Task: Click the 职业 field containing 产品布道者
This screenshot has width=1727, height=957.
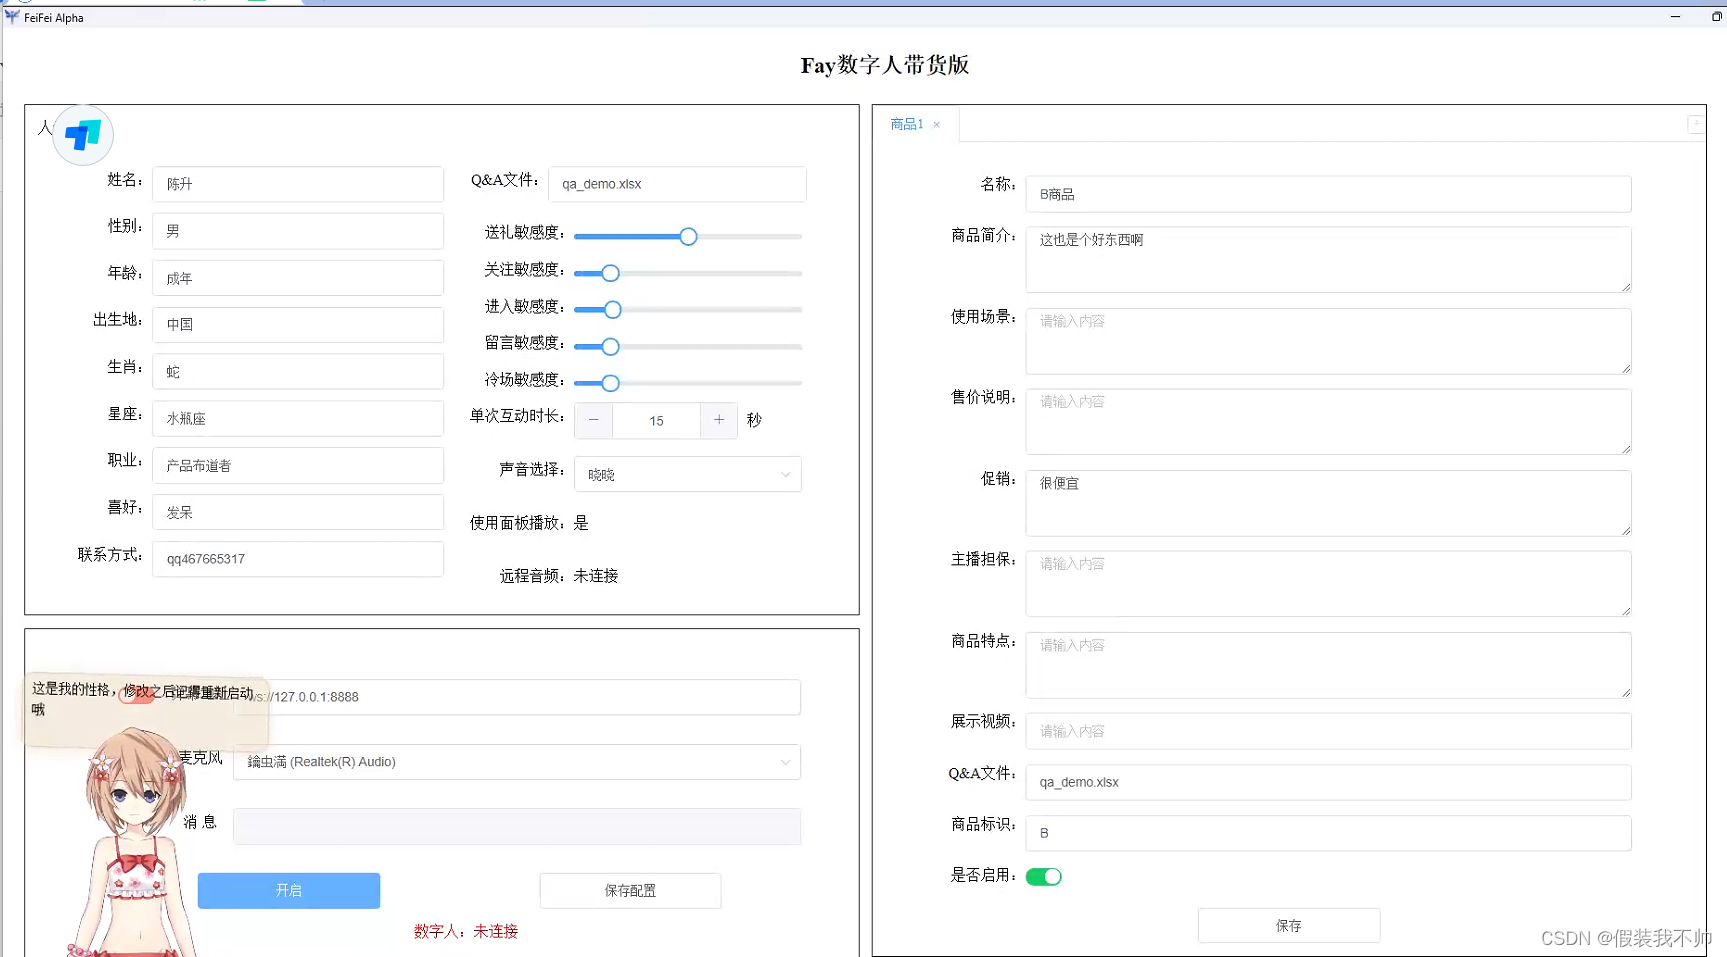Action: point(298,466)
